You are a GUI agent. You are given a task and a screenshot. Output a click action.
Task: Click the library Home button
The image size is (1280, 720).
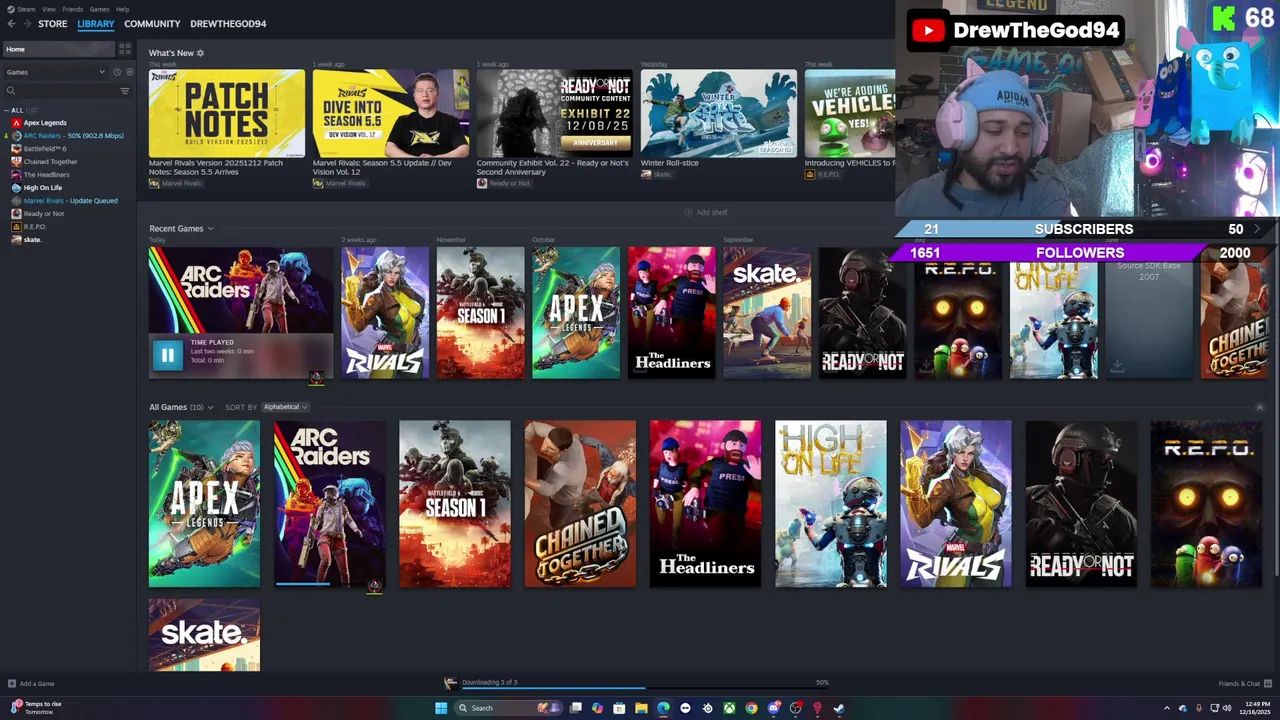click(x=58, y=49)
